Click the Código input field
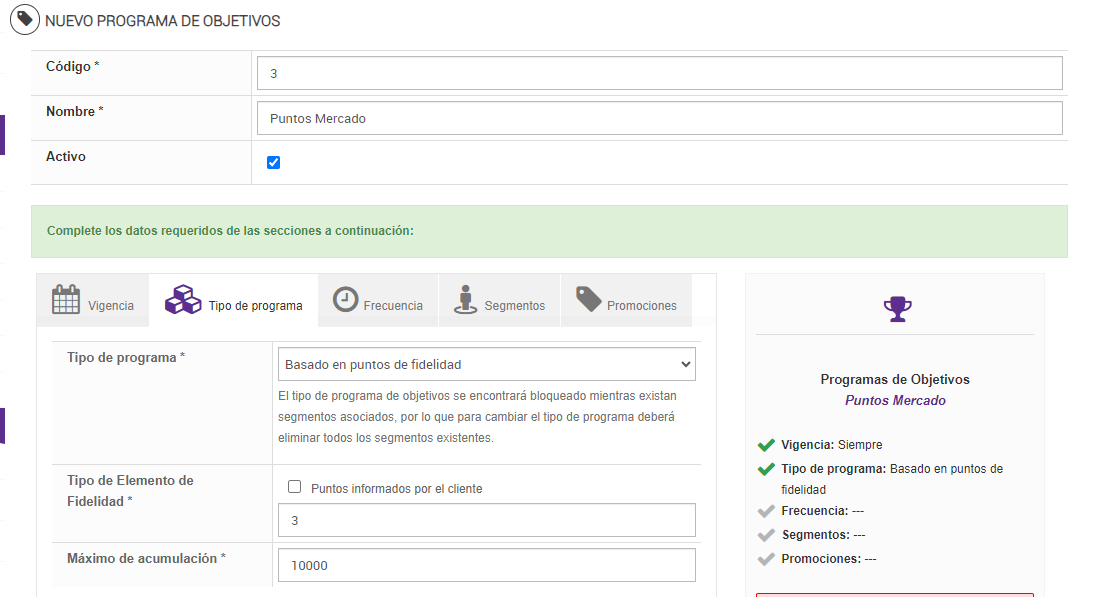This screenshot has height=597, width=1093. pyautogui.click(x=659, y=73)
